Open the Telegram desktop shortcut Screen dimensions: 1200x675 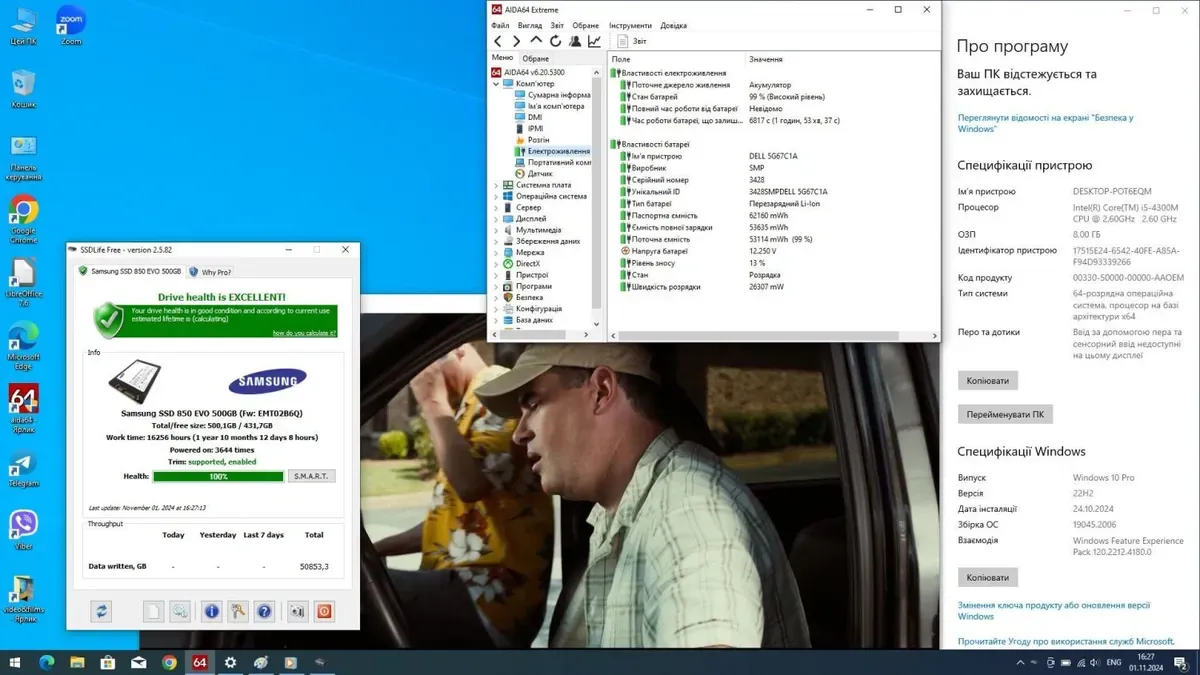[x=23, y=468]
